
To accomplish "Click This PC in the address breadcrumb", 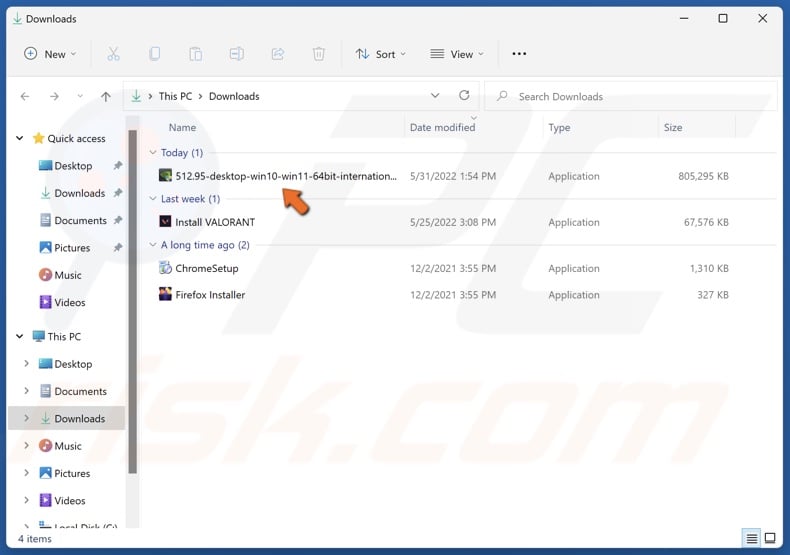I will tap(175, 96).
